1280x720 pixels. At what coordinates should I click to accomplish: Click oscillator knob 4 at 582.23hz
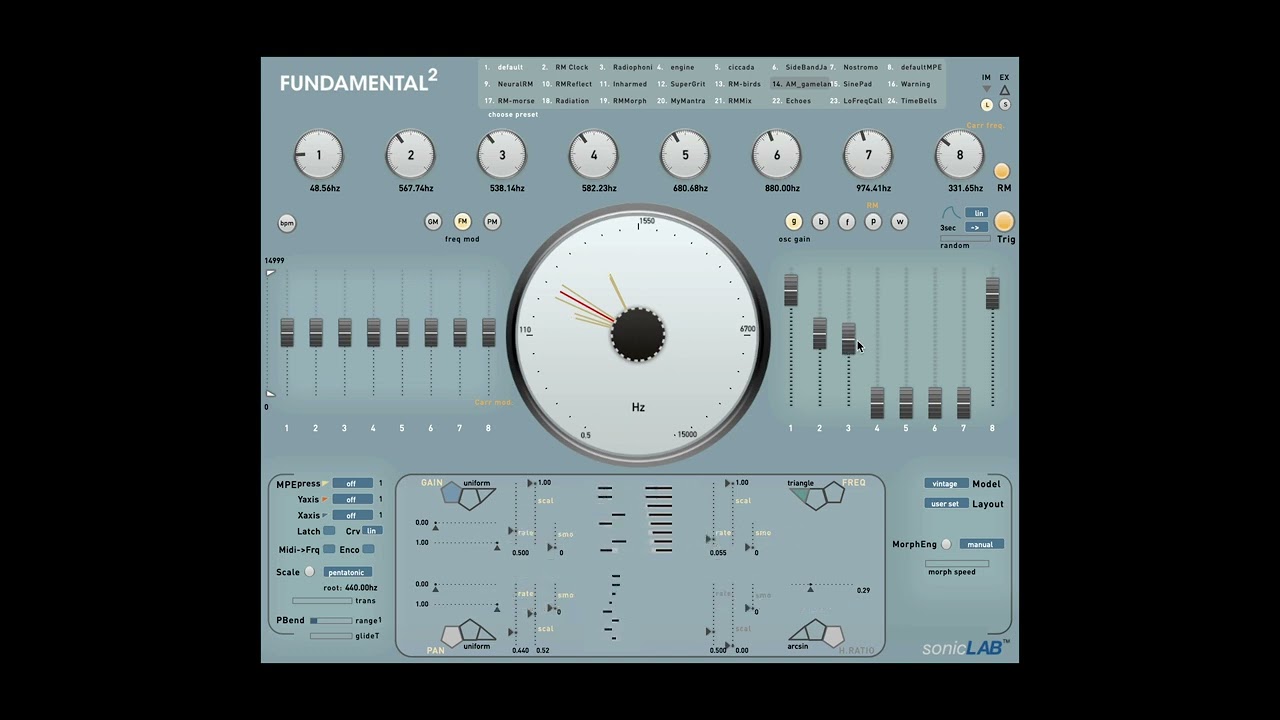594,155
